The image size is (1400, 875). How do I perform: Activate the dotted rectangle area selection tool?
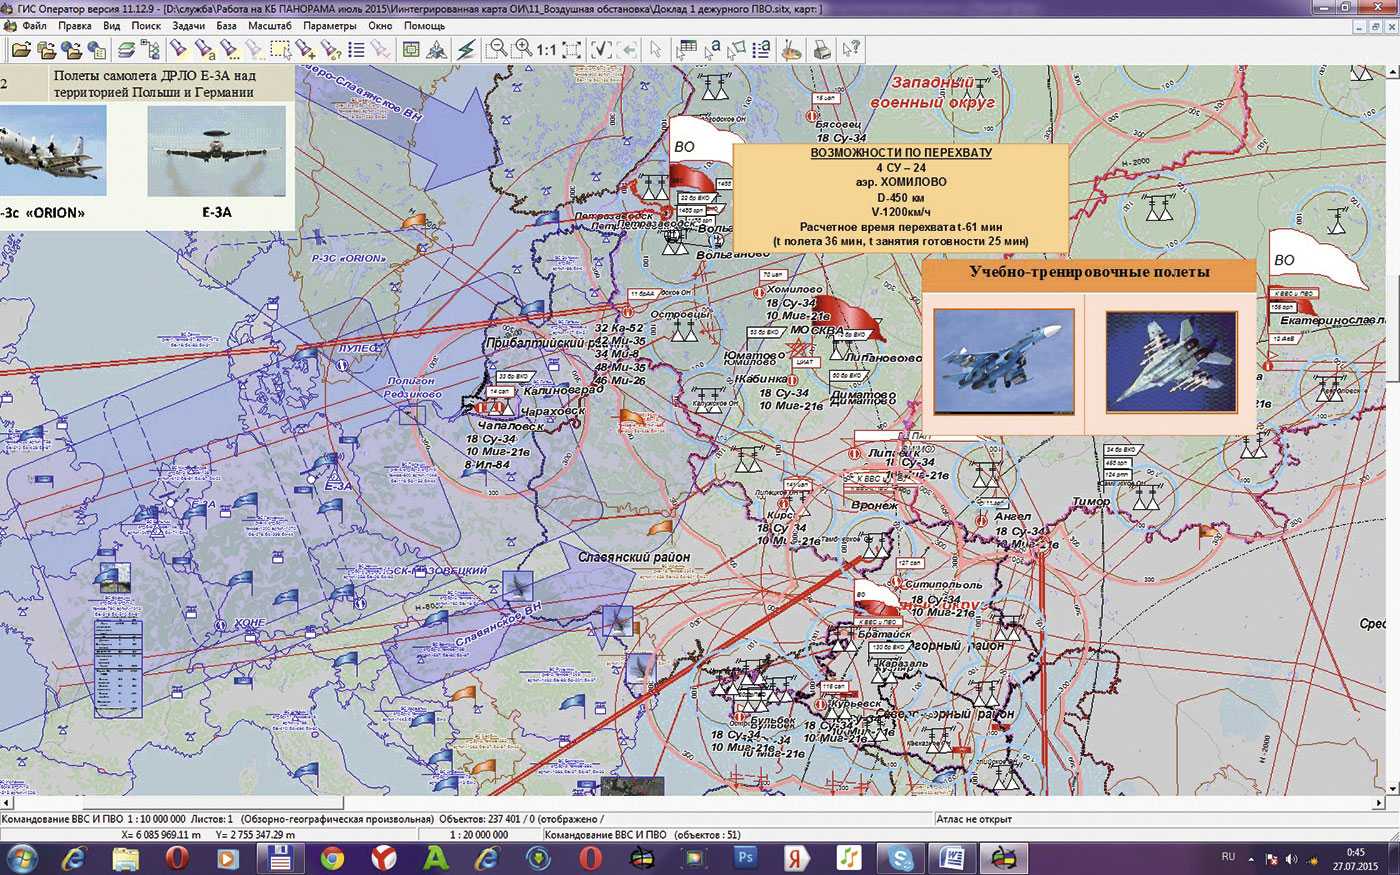tap(281, 49)
